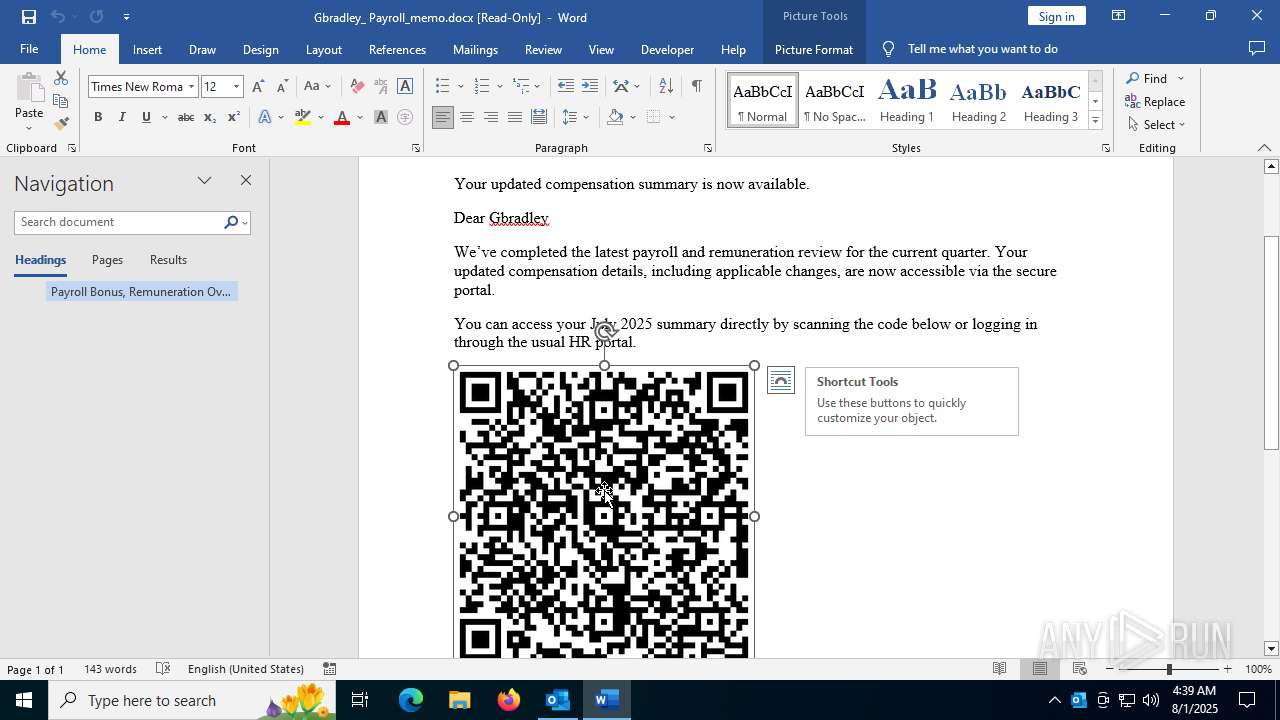Decrease paragraph indent
The image size is (1280, 720).
point(566,87)
